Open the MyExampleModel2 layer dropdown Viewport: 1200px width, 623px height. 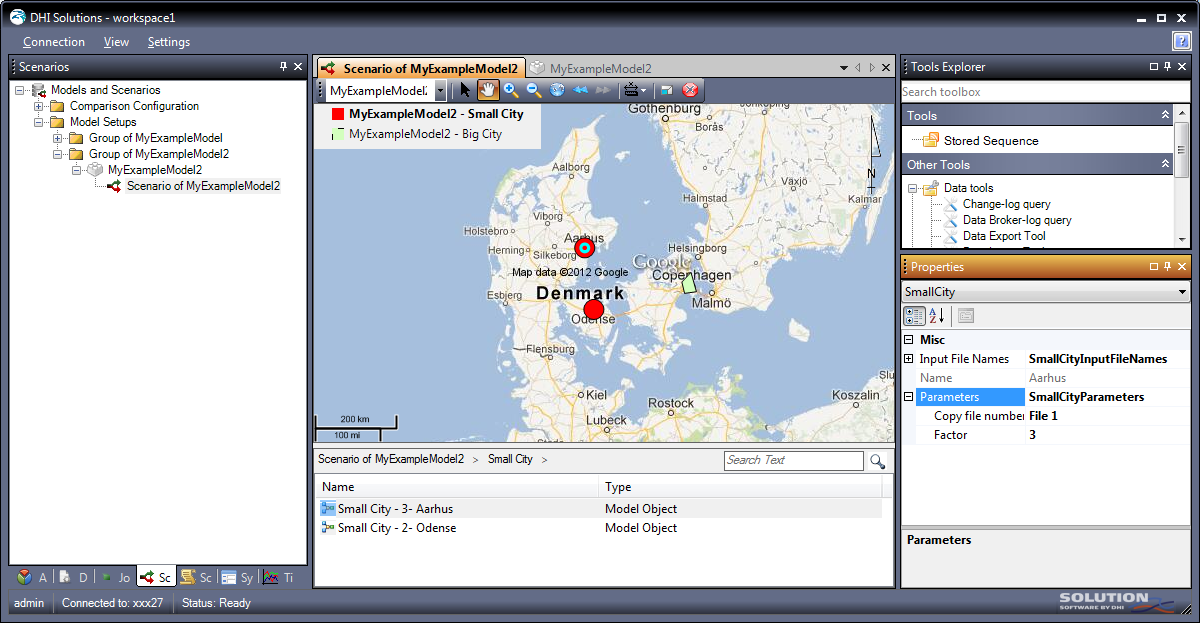(x=441, y=91)
